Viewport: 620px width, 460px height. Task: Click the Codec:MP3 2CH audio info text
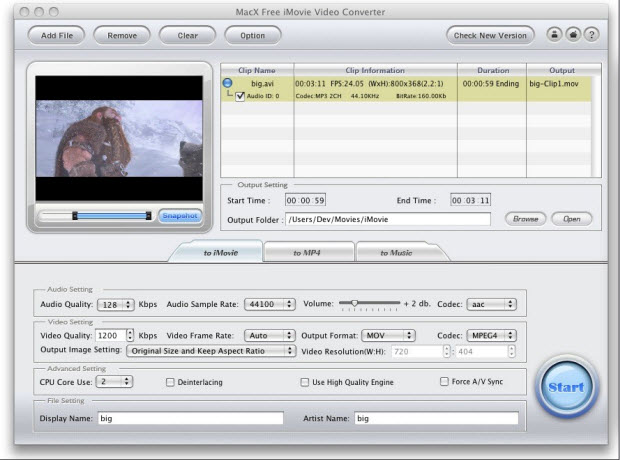tap(318, 96)
